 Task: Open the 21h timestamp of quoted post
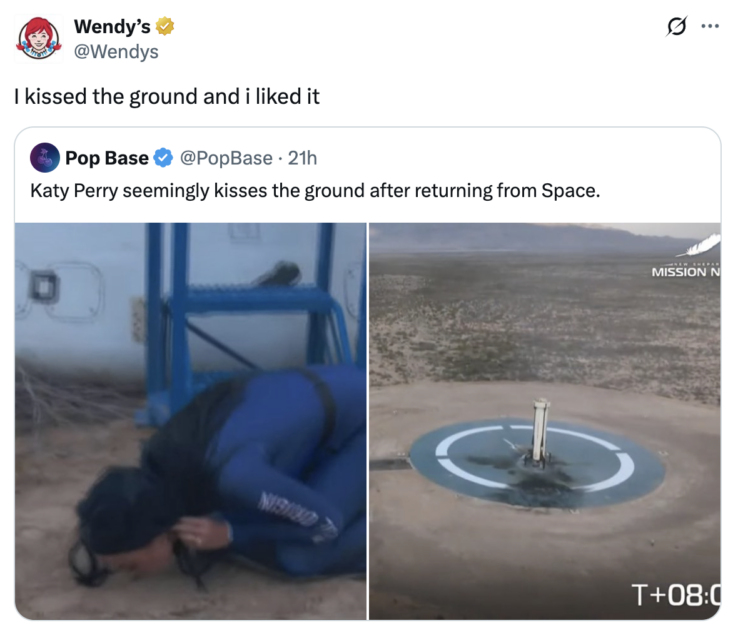pyautogui.click(x=302, y=158)
